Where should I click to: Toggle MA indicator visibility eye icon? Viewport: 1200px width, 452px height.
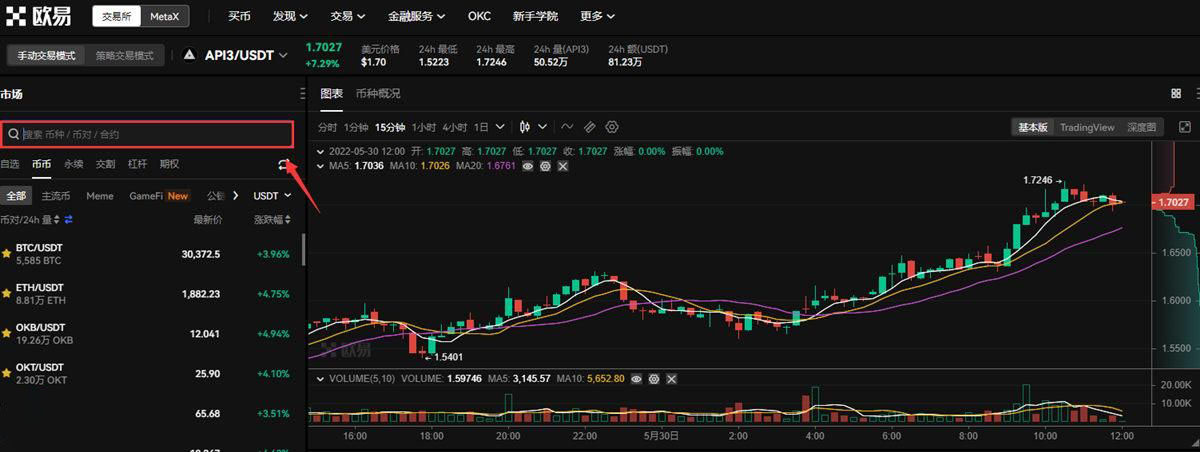pyautogui.click(x=528, y=165)
